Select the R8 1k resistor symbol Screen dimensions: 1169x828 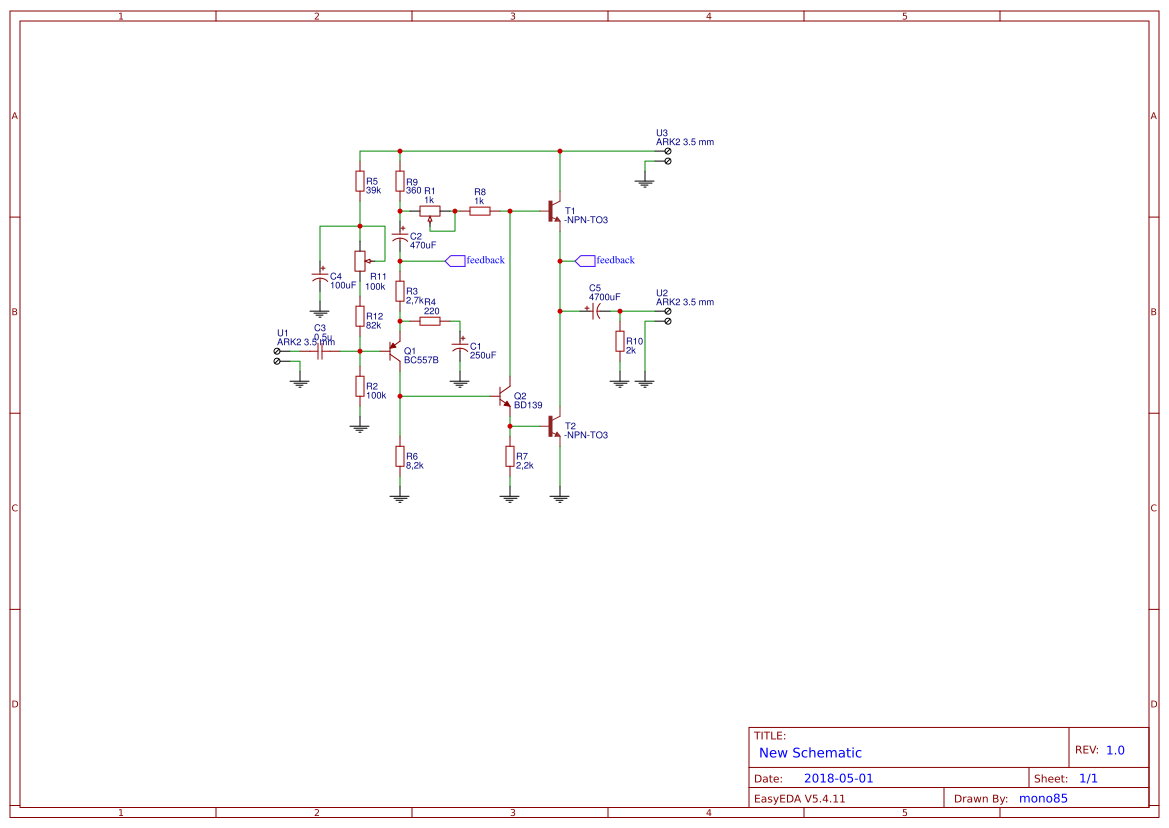(480, 211)
